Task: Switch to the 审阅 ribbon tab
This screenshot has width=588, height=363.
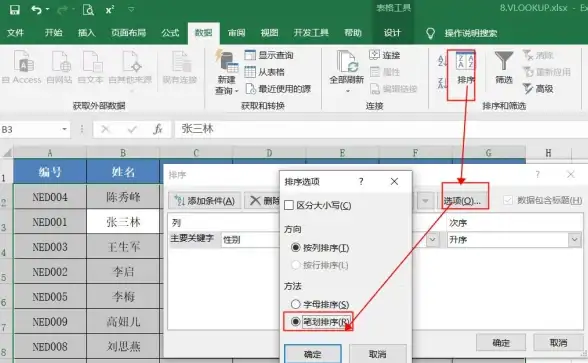Action: (x=237, y=33)
